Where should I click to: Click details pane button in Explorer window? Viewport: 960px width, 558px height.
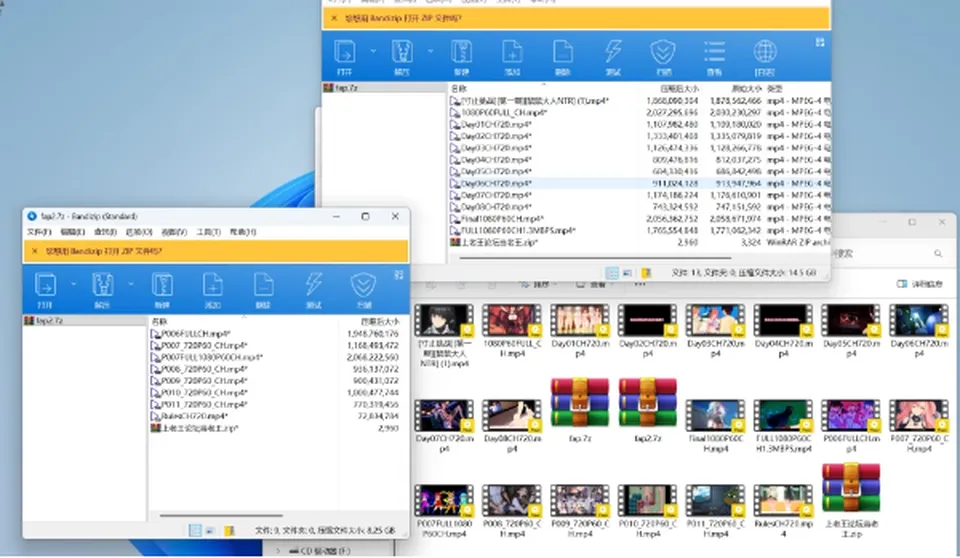(x=920, y=284)
